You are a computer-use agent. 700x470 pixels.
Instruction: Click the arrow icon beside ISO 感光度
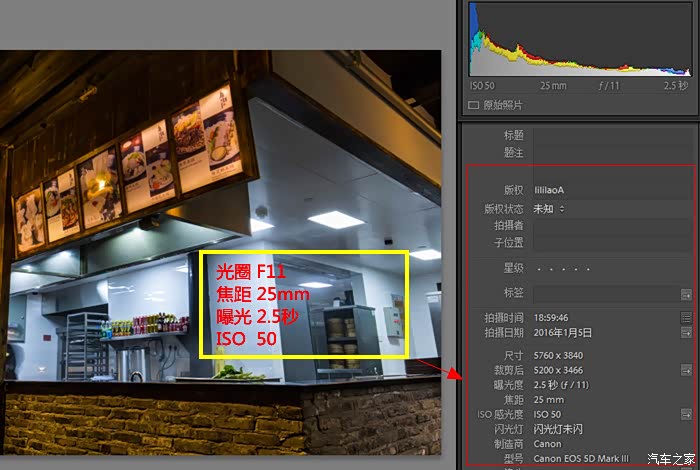pyautogui.click(x=686, y=414)
